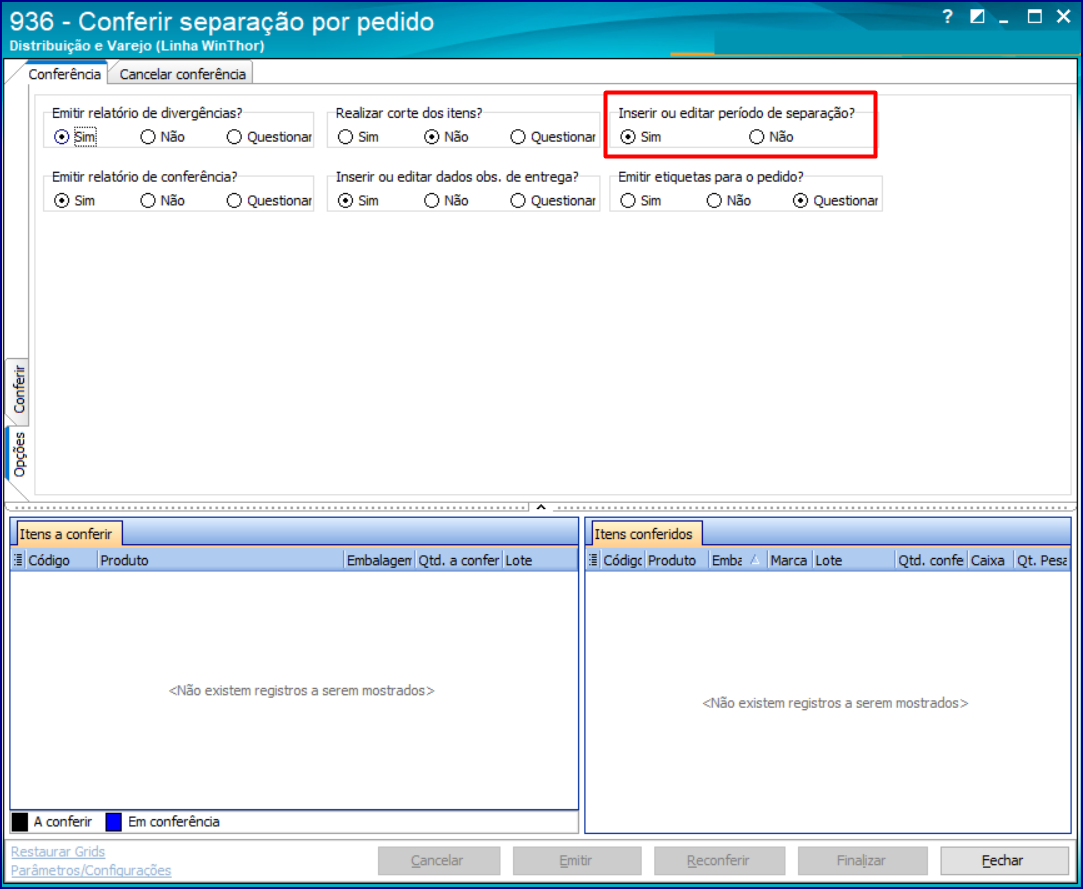Sort by Código column in Itens a conferir
The height and width of the screenshot is (889, 1083).
pos(61,560)
